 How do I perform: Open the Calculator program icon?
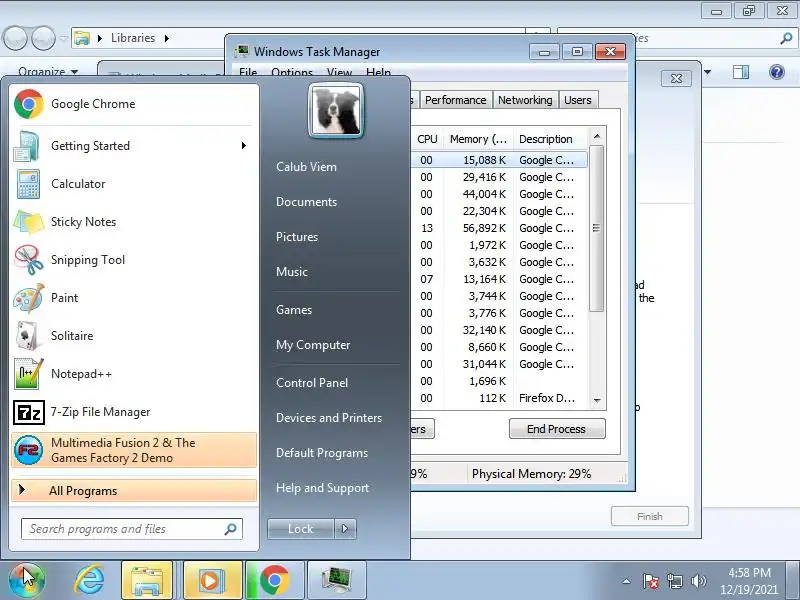[28, 184]
